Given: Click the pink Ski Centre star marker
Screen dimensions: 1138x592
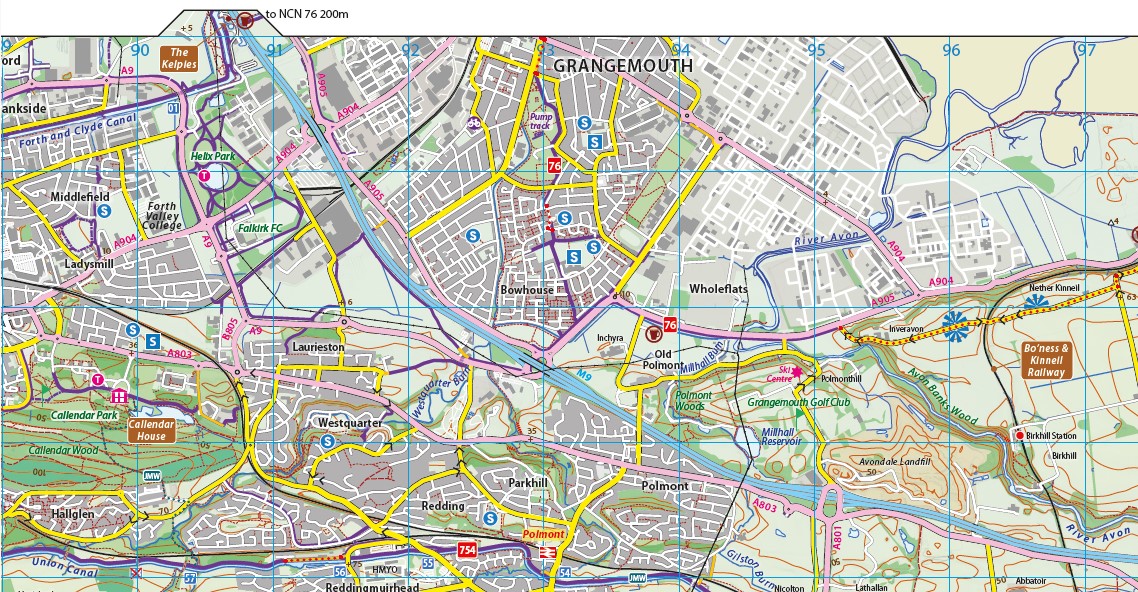Looking at the screenshot, I should [x=797, y=371].
